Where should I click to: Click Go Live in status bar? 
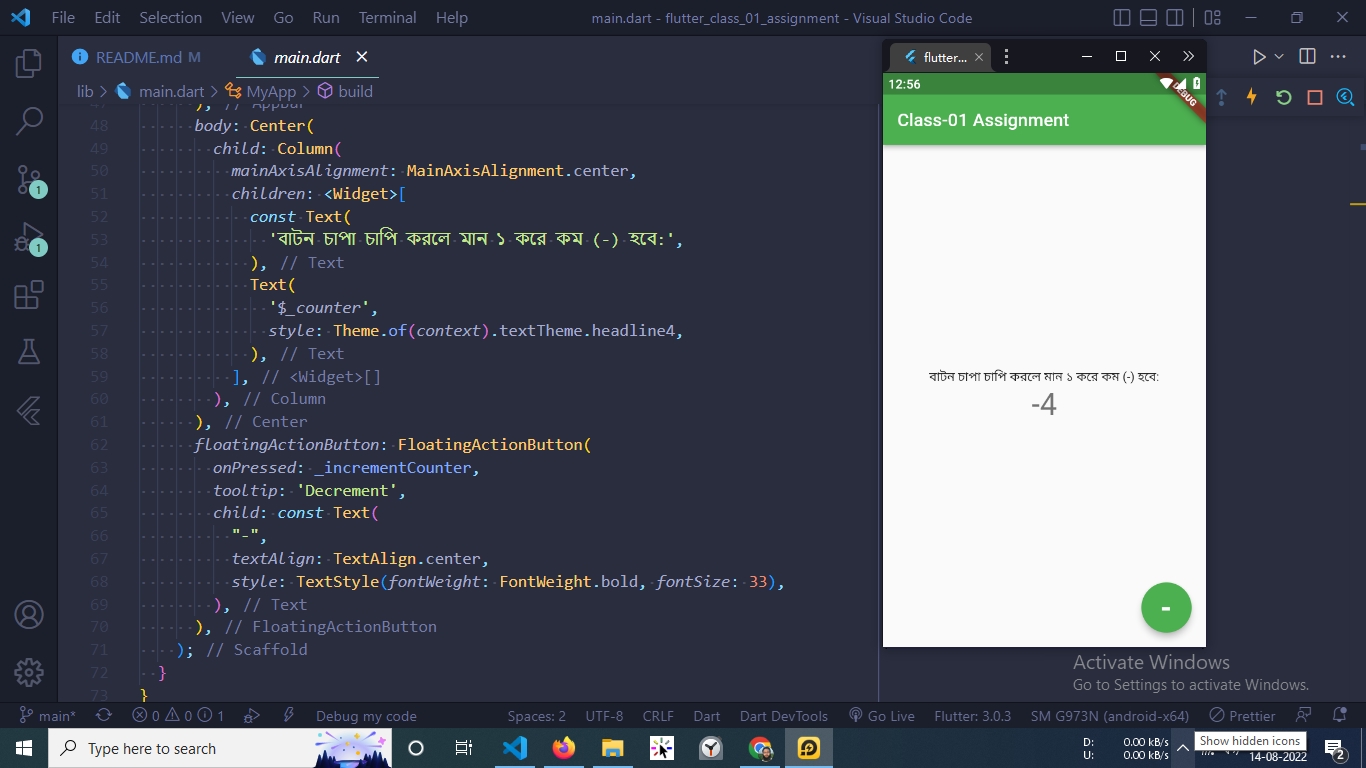tap(881, 716)
